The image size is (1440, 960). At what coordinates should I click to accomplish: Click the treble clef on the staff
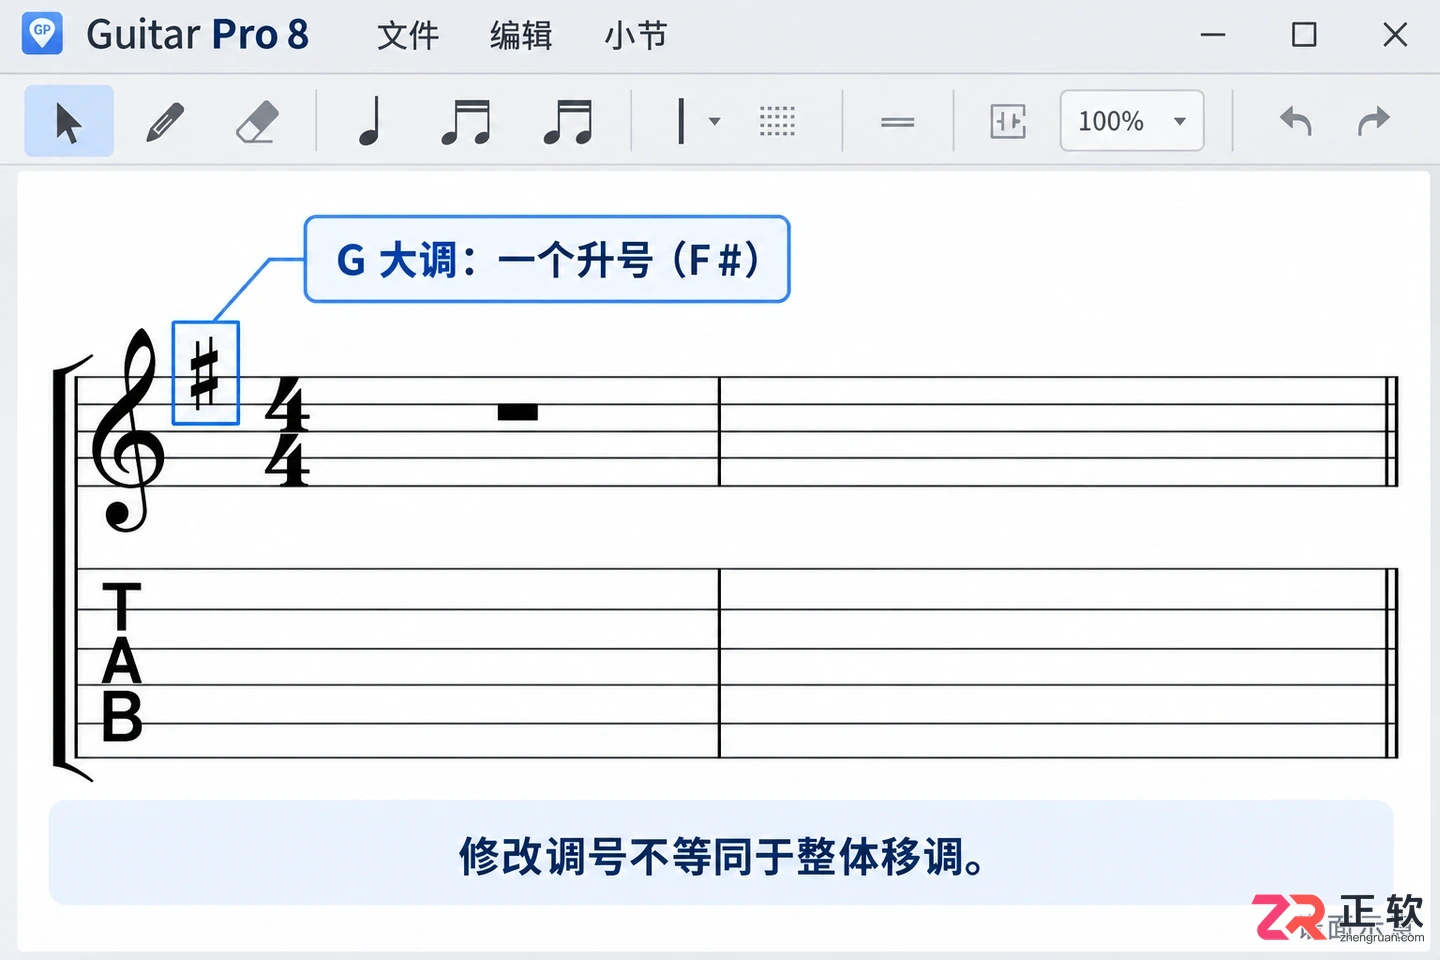tap(128, 430)
